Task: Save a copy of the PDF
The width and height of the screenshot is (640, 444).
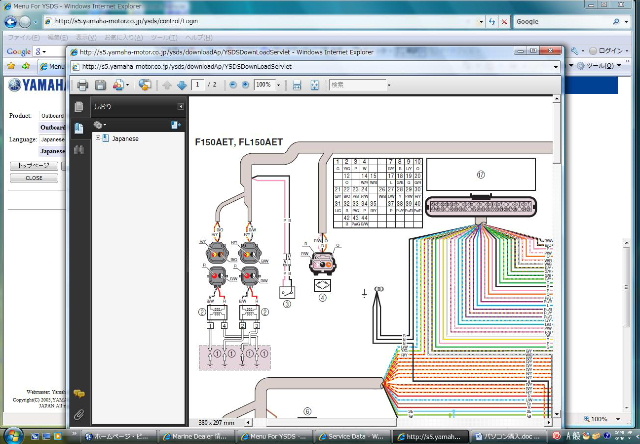Action: click(x=100, y=85)
